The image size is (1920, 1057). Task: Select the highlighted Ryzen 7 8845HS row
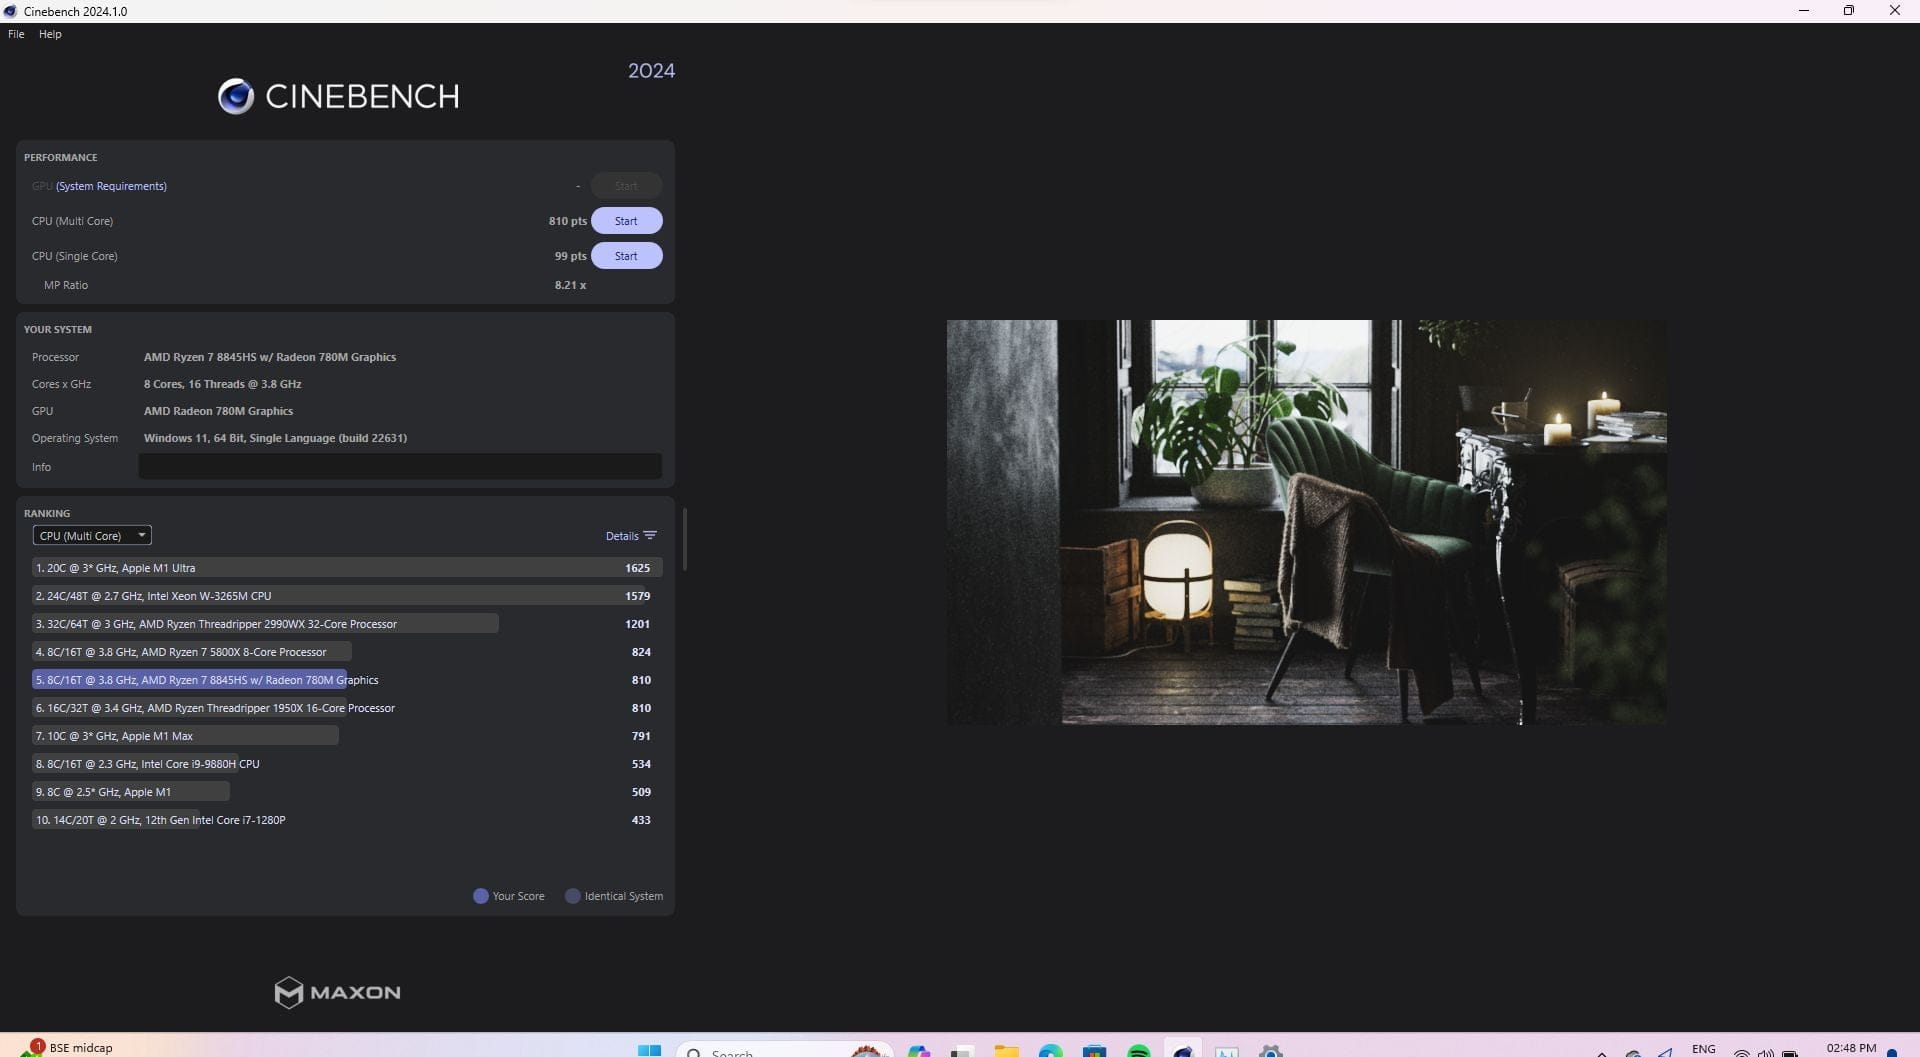click(x=346, y=680)
